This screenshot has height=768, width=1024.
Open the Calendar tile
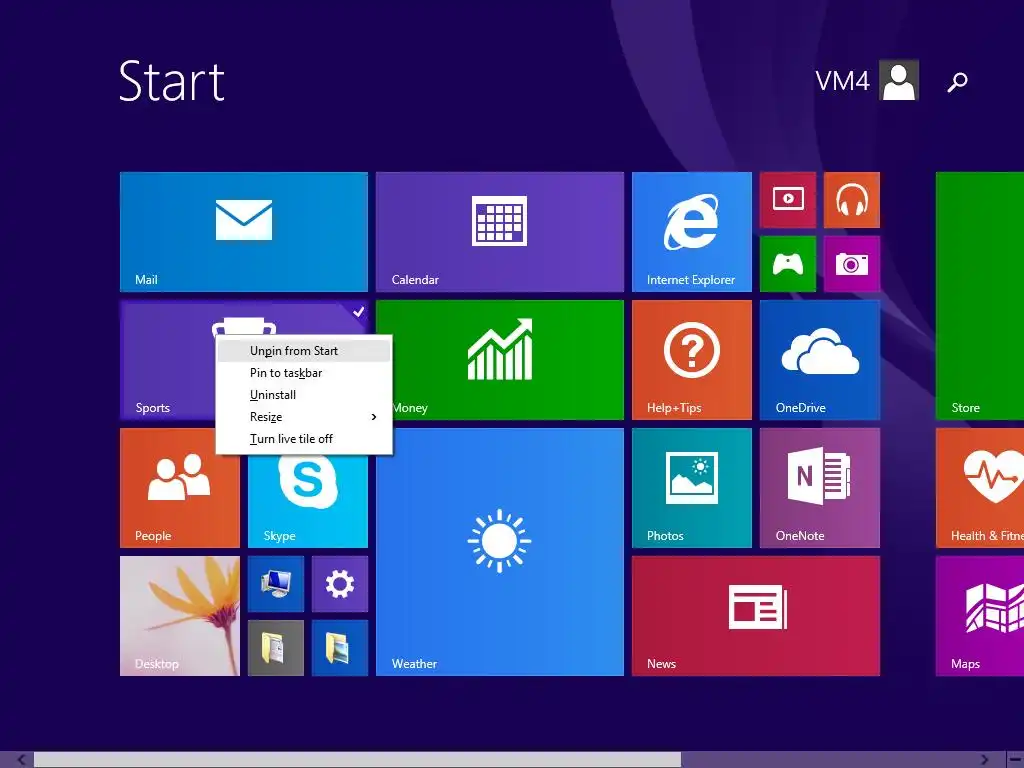[x=500, y=232]
